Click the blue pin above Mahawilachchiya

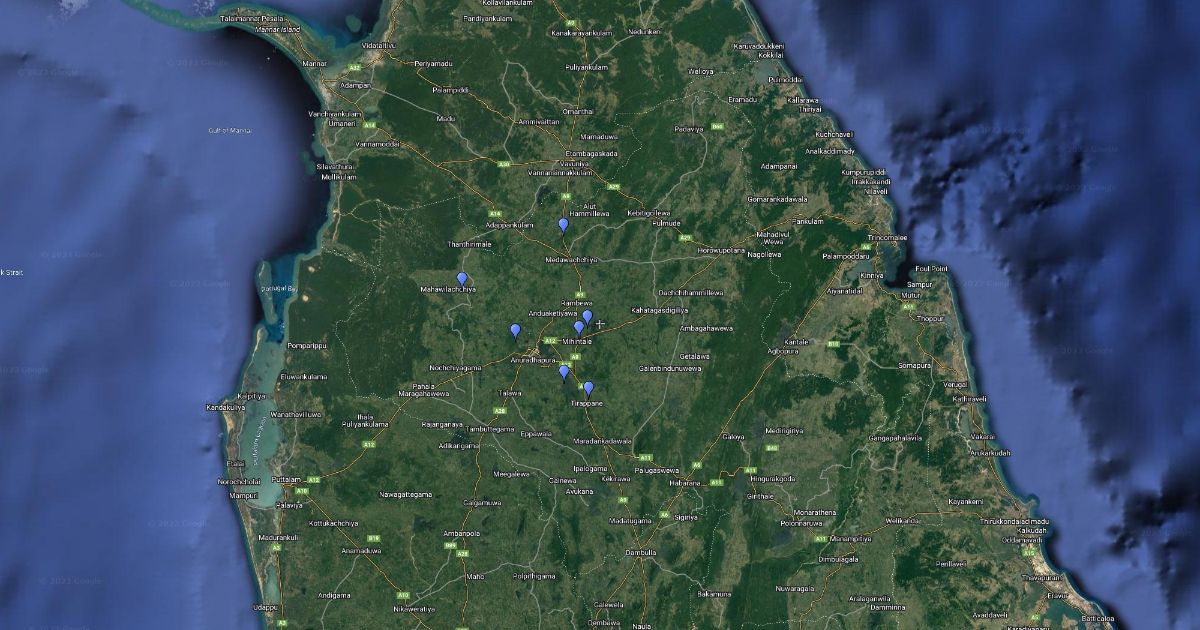pyautogui.click(x=462, y=279)
